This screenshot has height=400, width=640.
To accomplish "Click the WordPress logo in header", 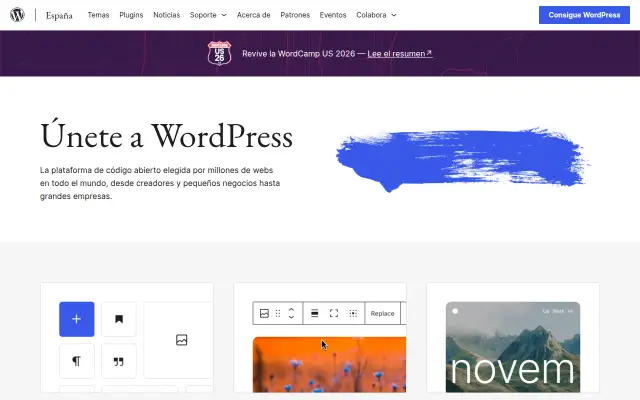I will [17, 15].
